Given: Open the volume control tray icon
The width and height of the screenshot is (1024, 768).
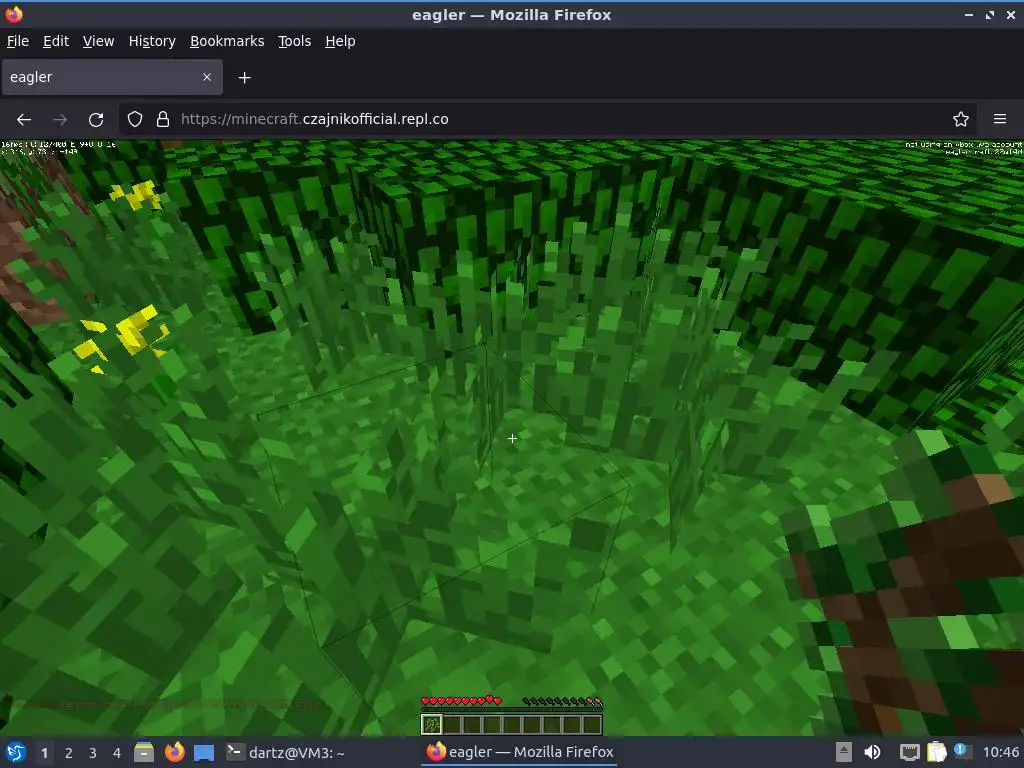Looking at the screenshot, I should [x=872, y=752].
